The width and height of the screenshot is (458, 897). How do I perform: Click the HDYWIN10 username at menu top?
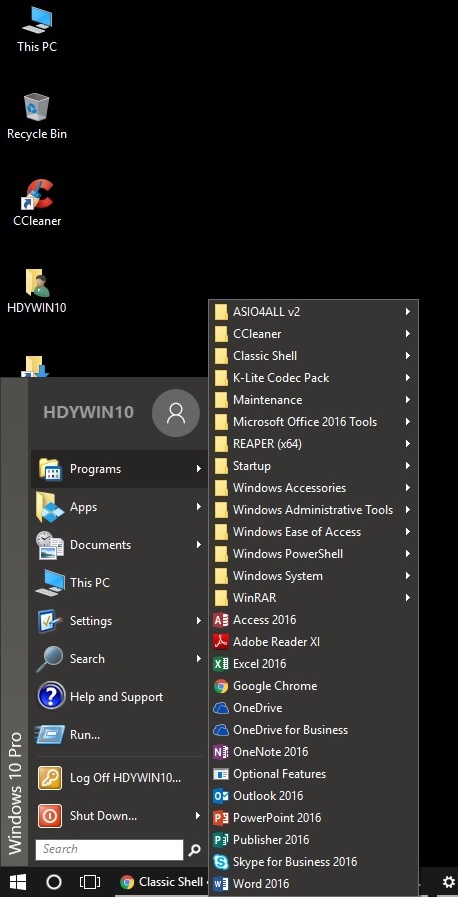(x=89, y=412)
